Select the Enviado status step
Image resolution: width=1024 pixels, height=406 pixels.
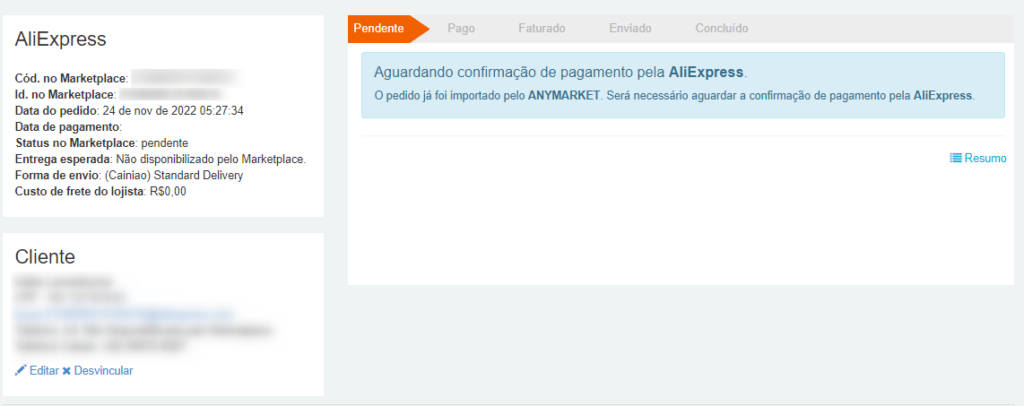[x=630, y=29]
